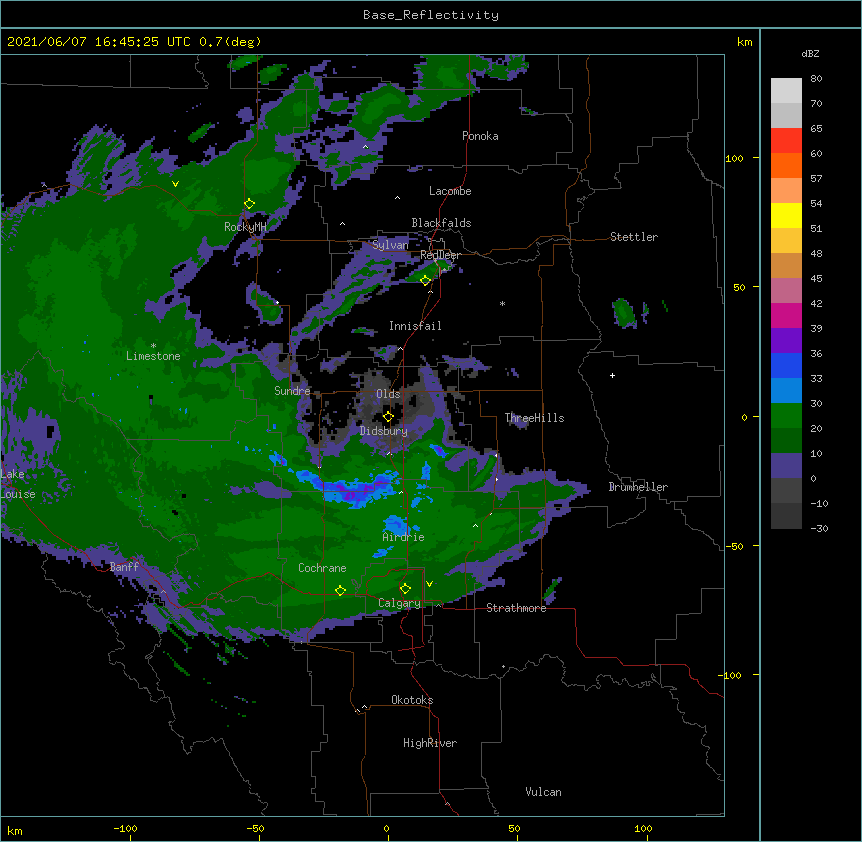Pick the dark orange swatch below 60
Screen dimensions: 862x842
point(786,165)
